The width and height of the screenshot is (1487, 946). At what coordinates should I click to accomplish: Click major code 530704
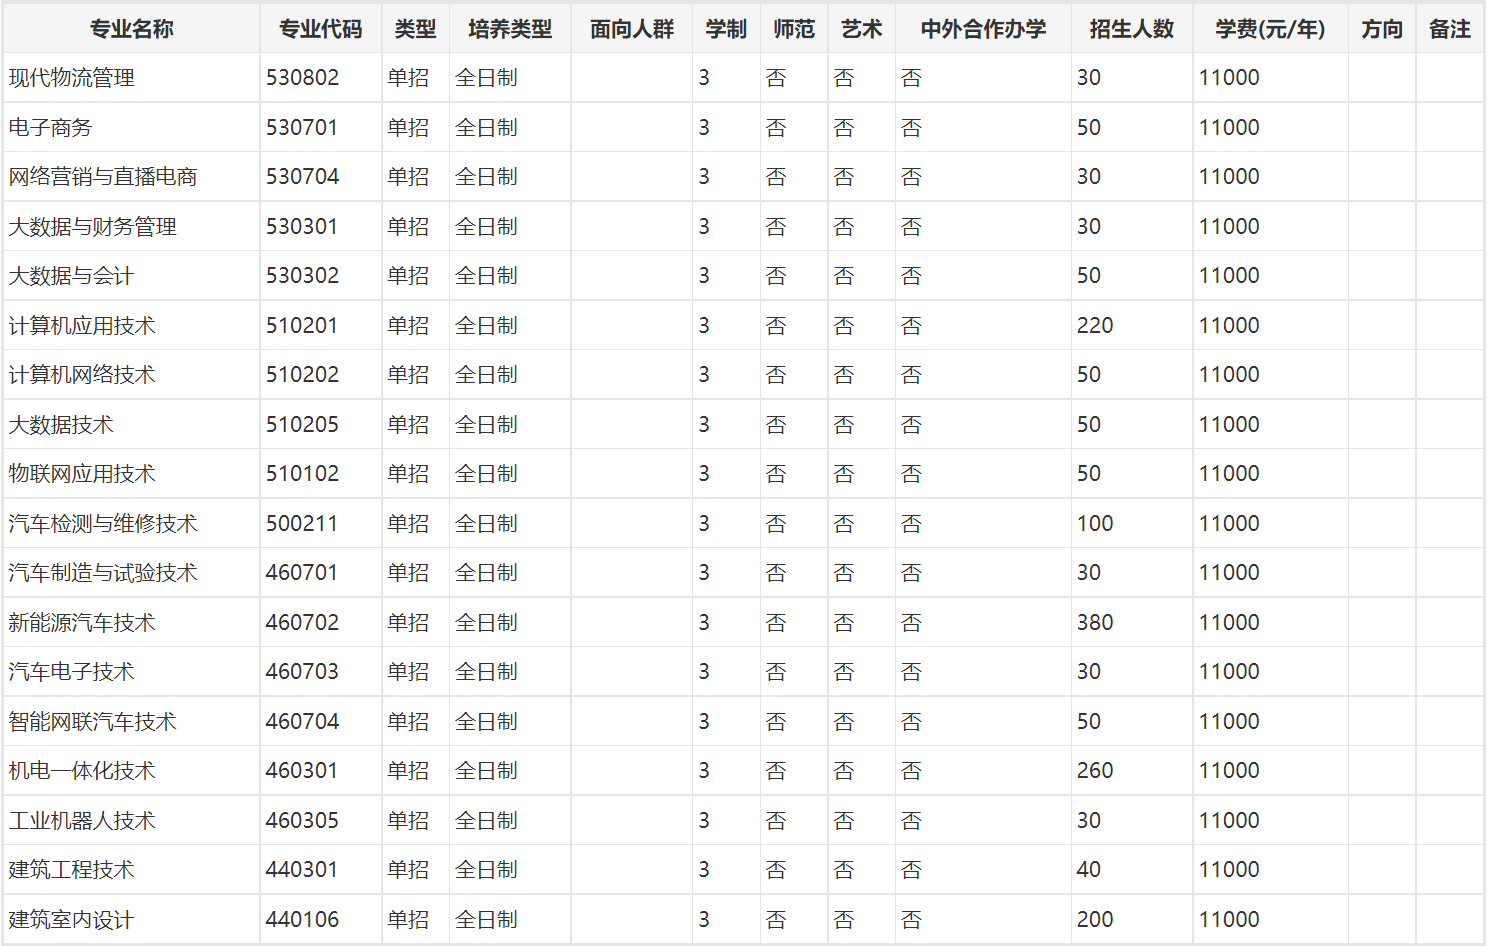point(302,177)
